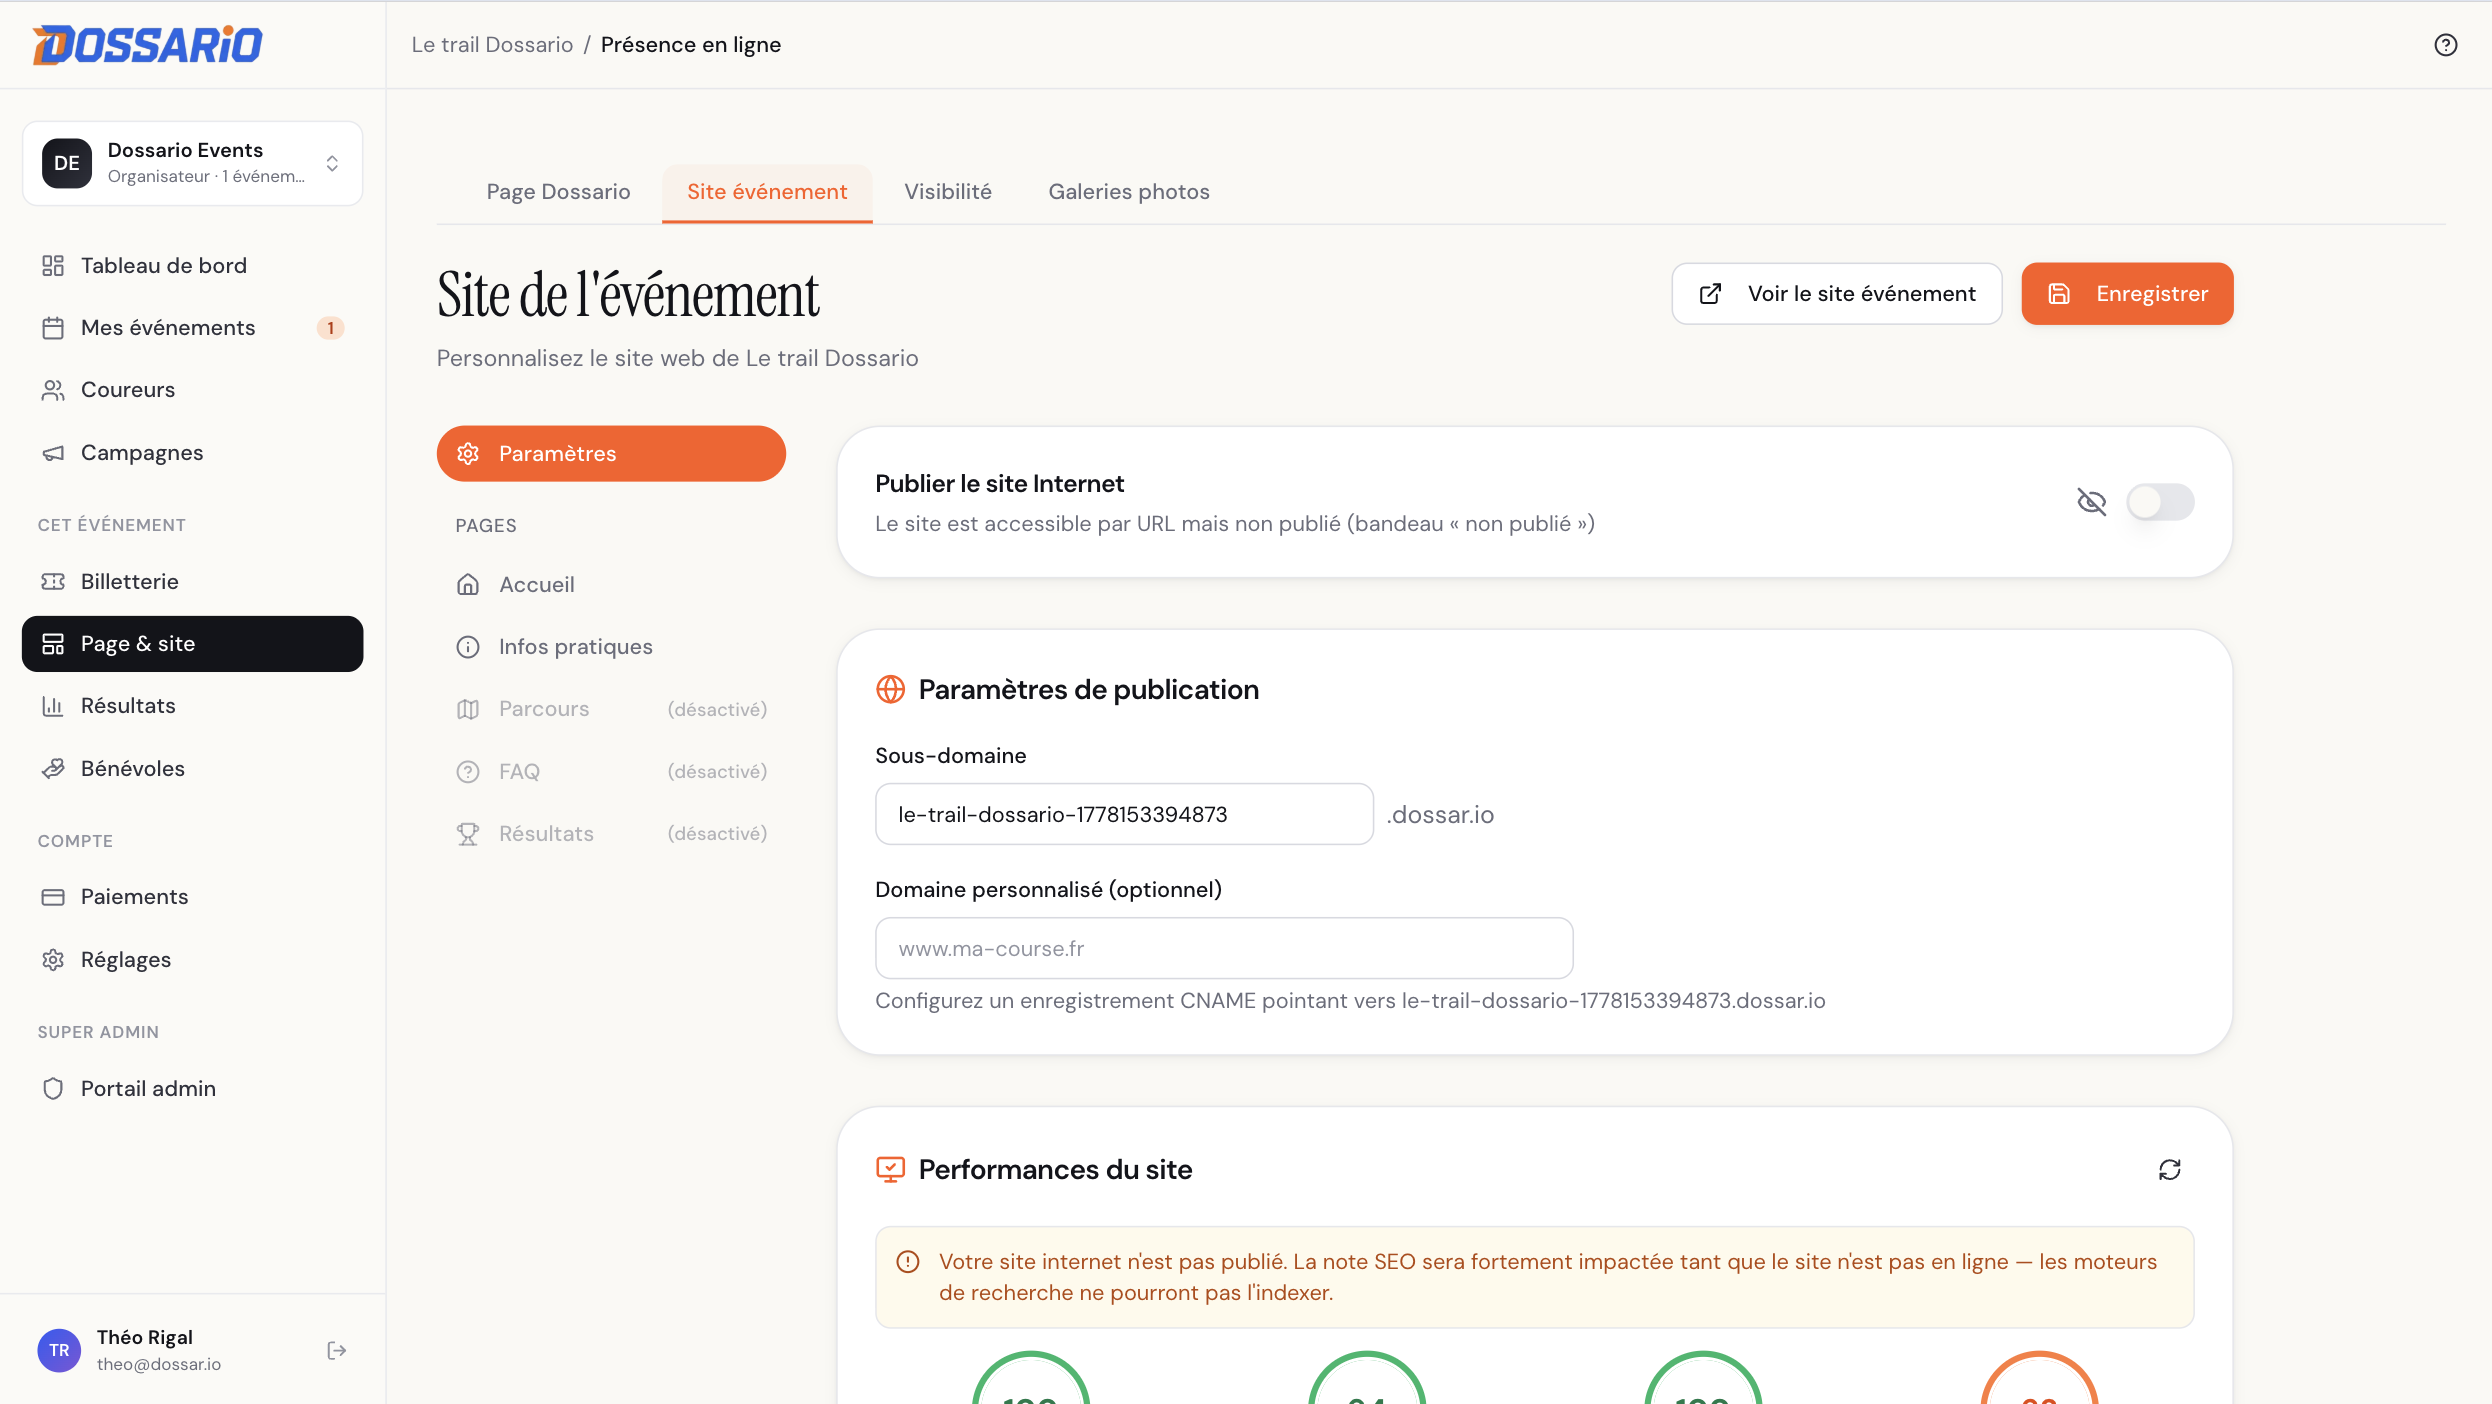This screenshot has width=2492, height=1404.
Task: Click the Billetterie ticket icon
Action: [x=53, y=581]
